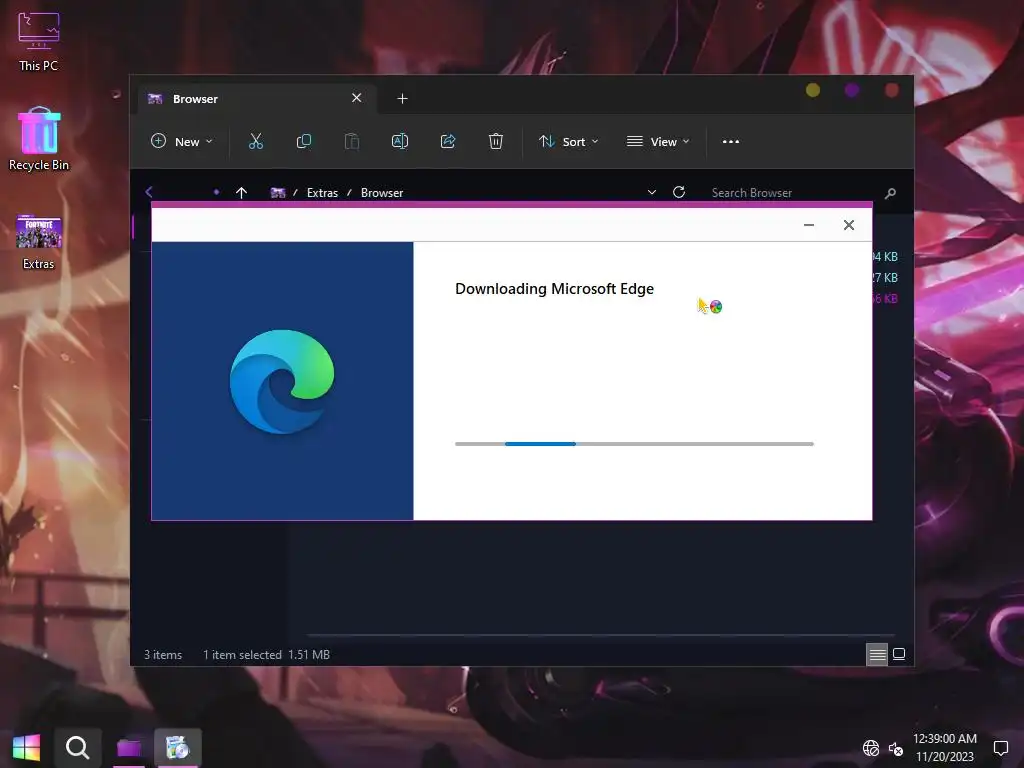Click the Share icon in toolbar
1024x768 pixels.
(448, 141)
